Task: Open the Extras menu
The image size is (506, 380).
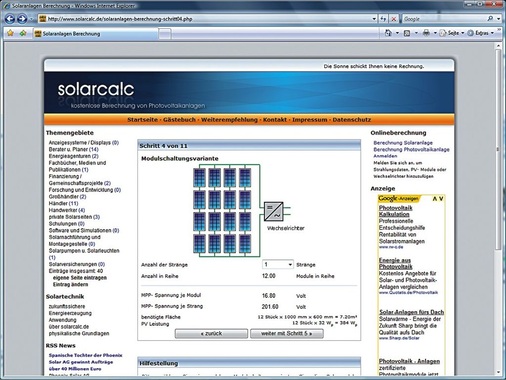Action: 480,33
